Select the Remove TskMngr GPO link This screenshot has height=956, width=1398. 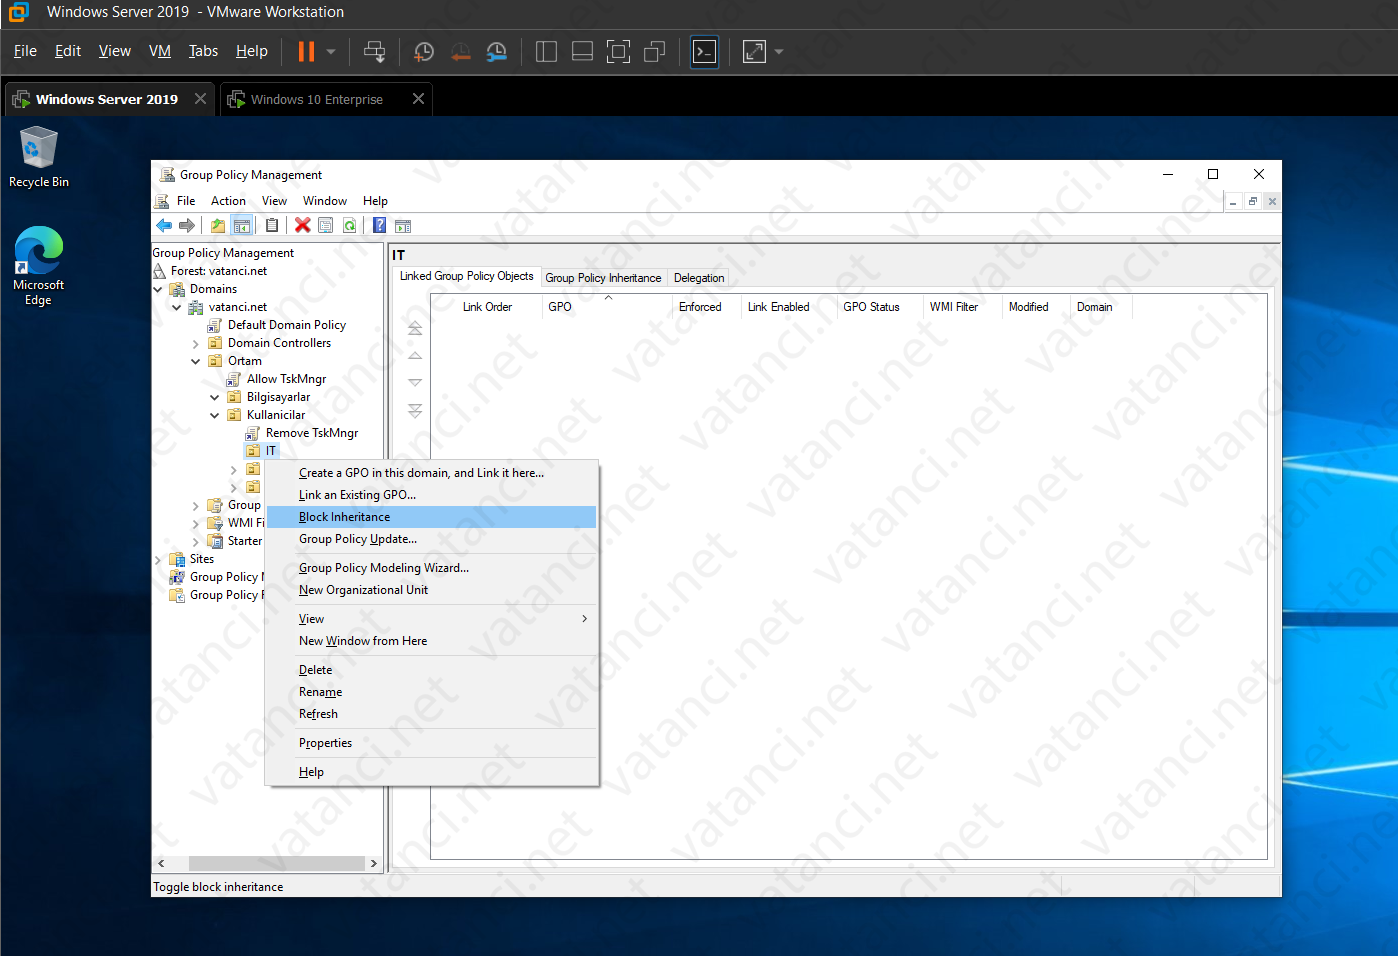[x=314, y=432]
